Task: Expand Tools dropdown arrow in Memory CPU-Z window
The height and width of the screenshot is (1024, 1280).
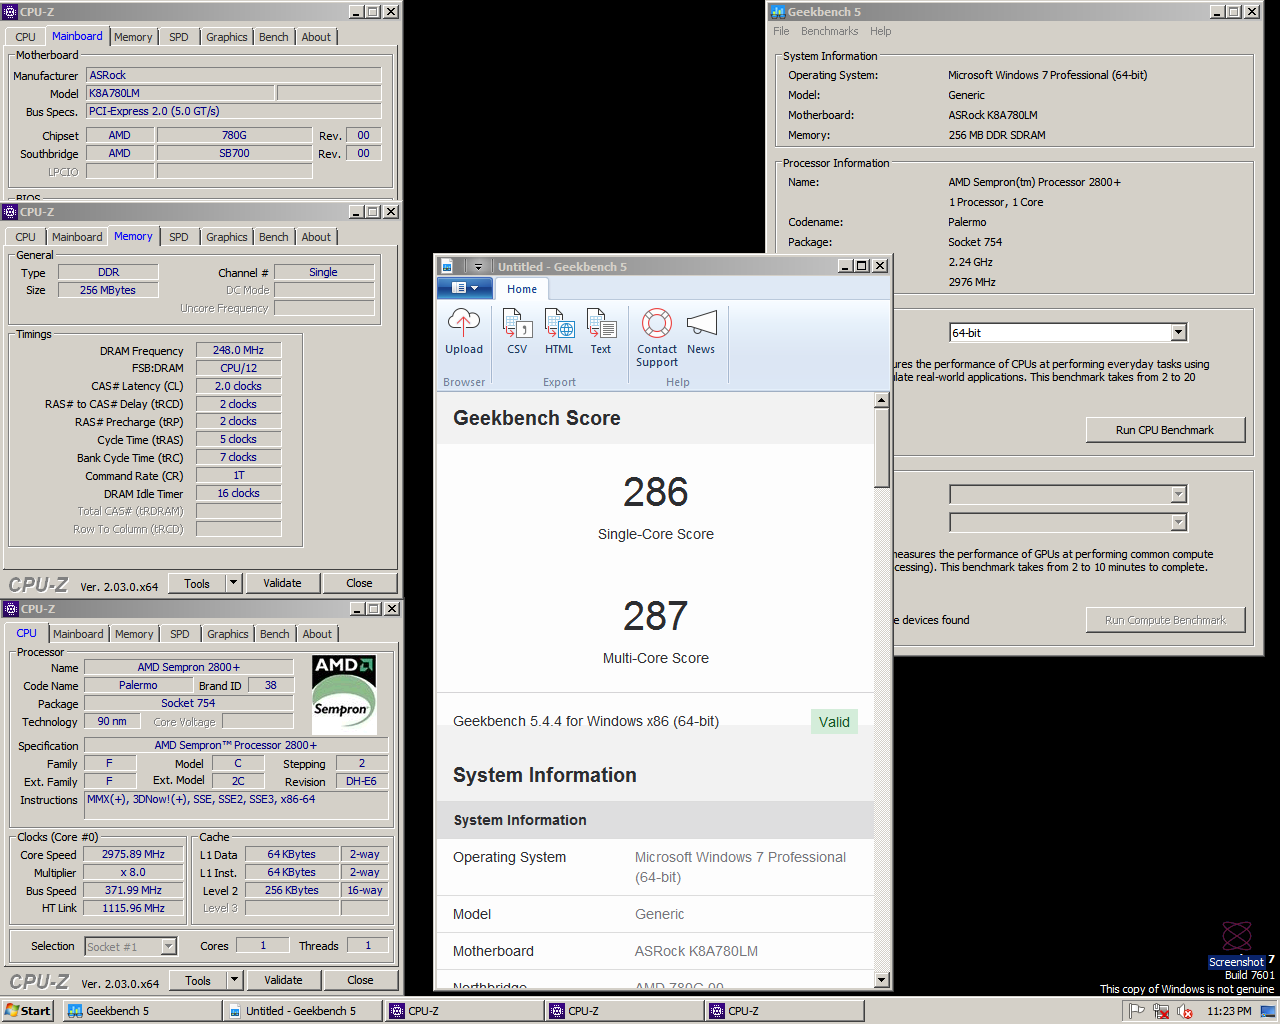Action: [x=233, y=583]
